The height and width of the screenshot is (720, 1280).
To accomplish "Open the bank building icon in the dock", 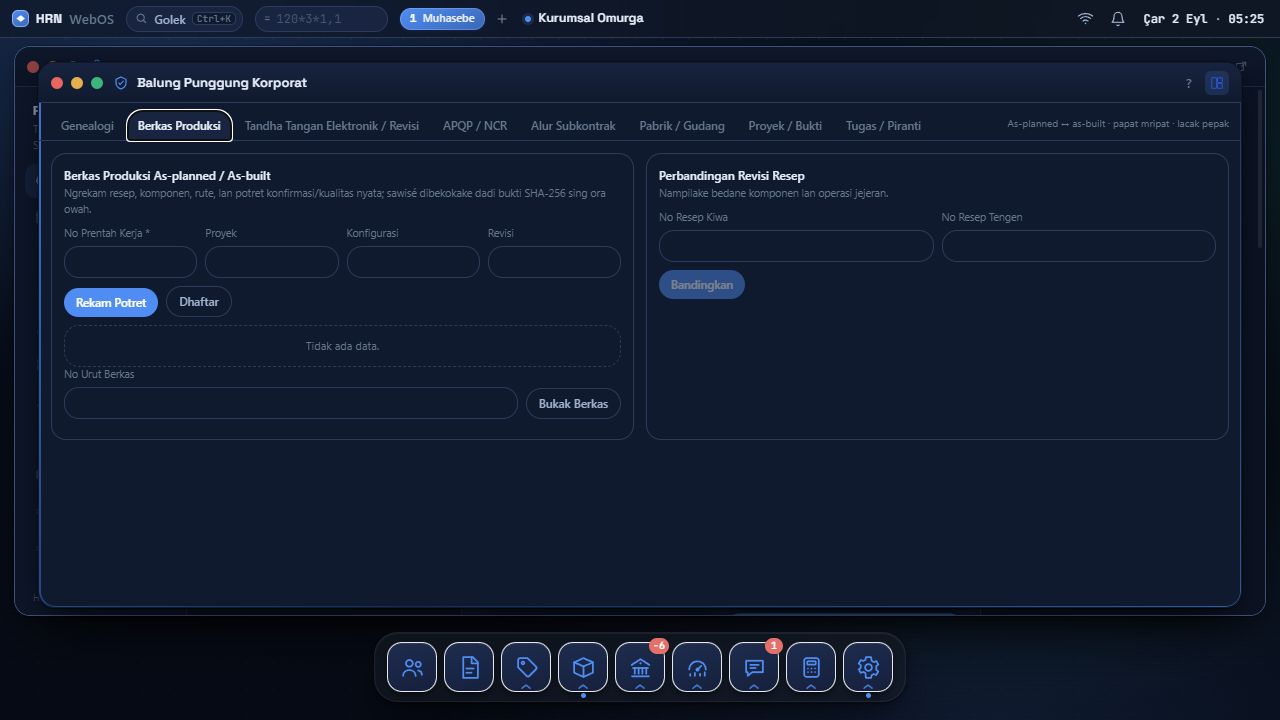I will tap(640, 667).
